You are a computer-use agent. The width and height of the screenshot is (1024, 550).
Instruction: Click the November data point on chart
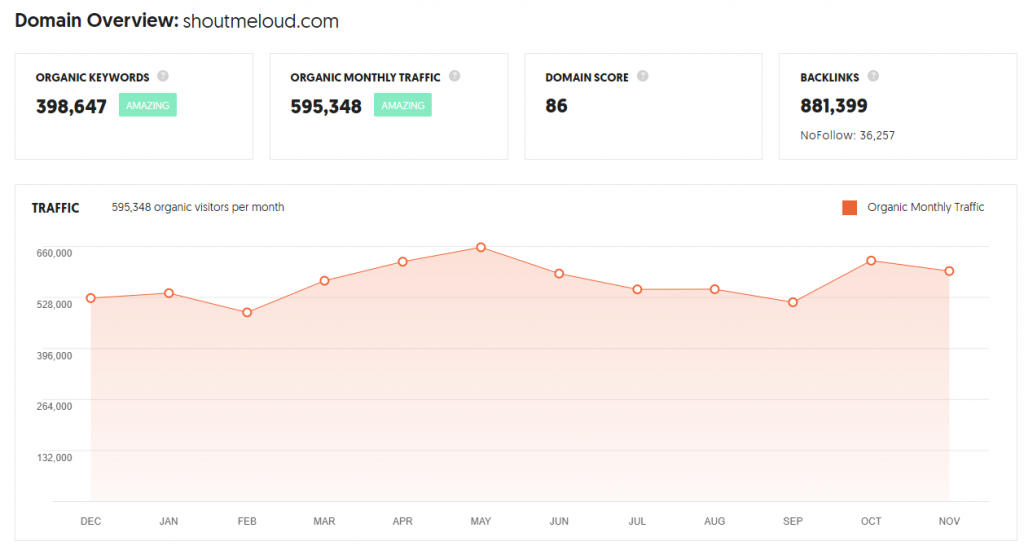coord(949,271)
